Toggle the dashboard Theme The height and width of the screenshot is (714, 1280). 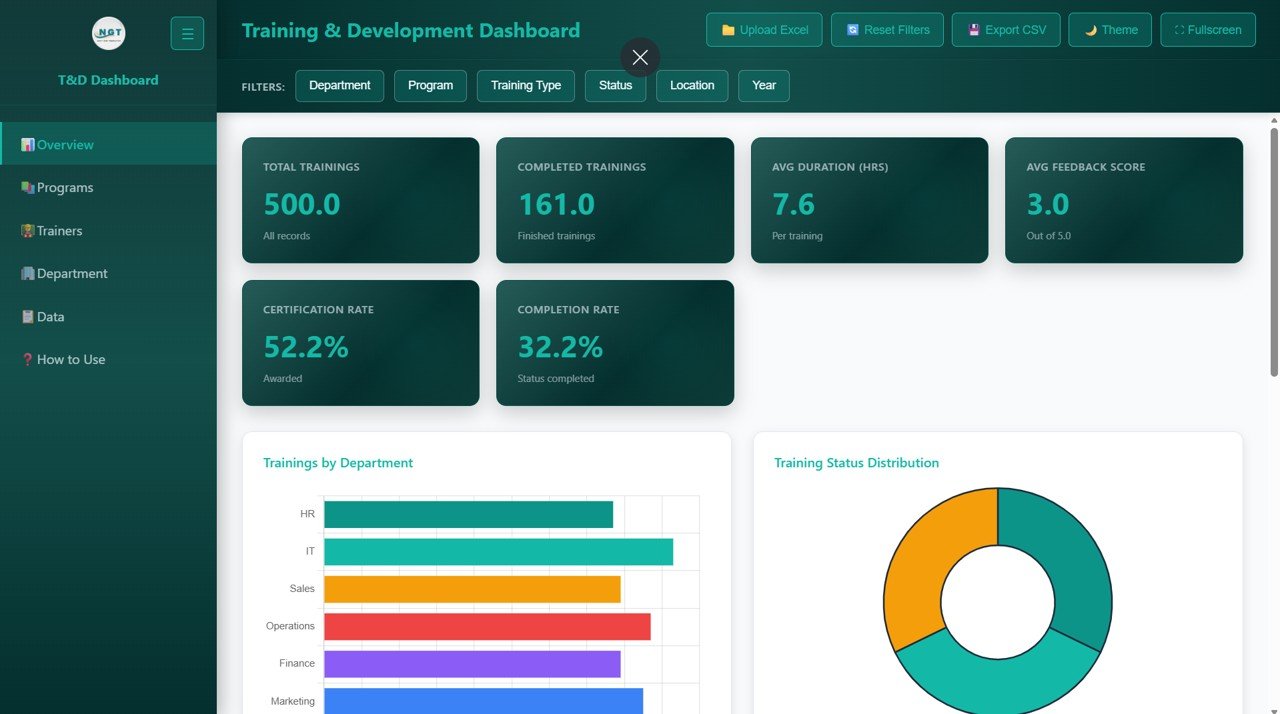coord(1110,30)
